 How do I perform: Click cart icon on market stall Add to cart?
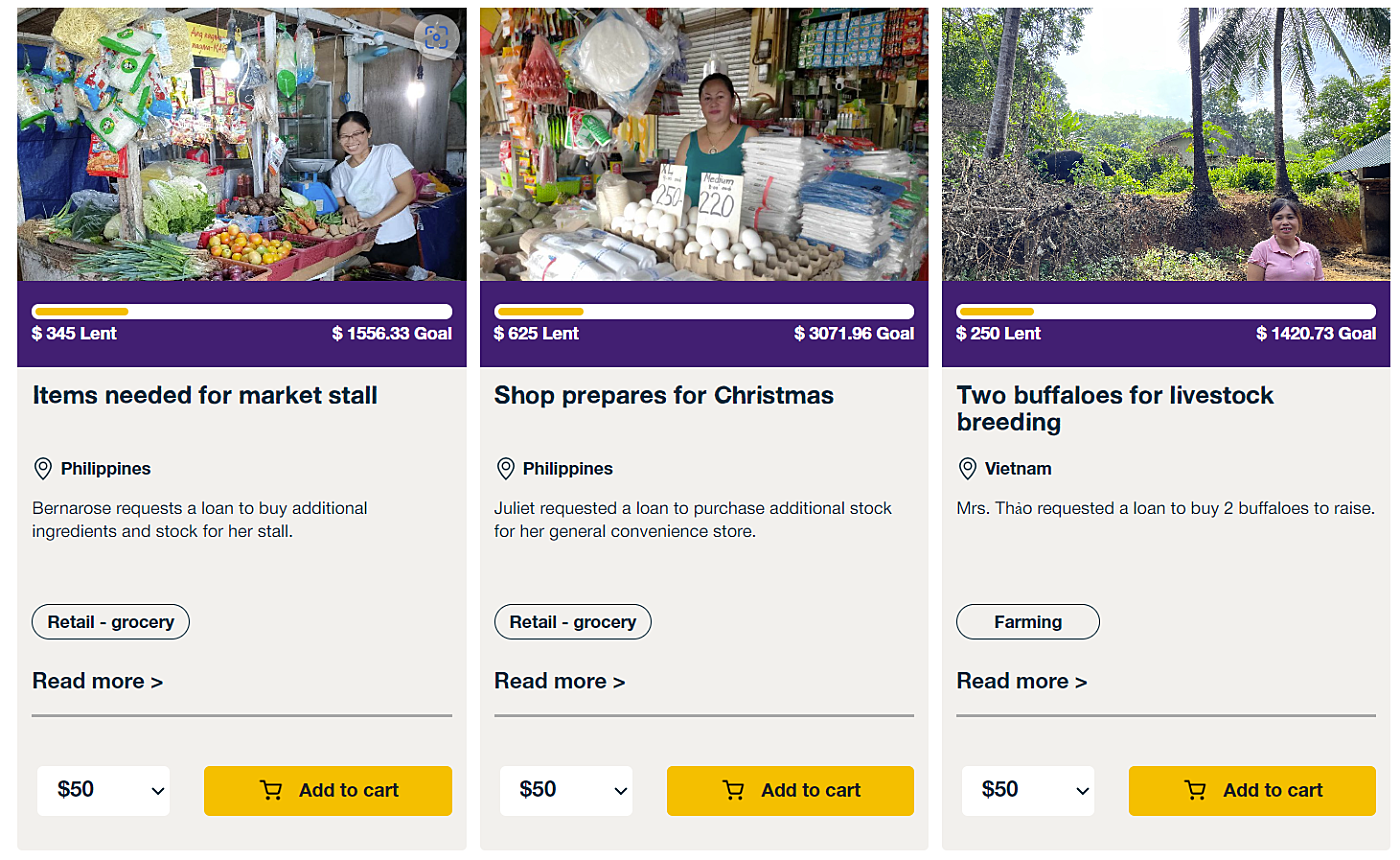pyautogui.click(x=271, y=791)
